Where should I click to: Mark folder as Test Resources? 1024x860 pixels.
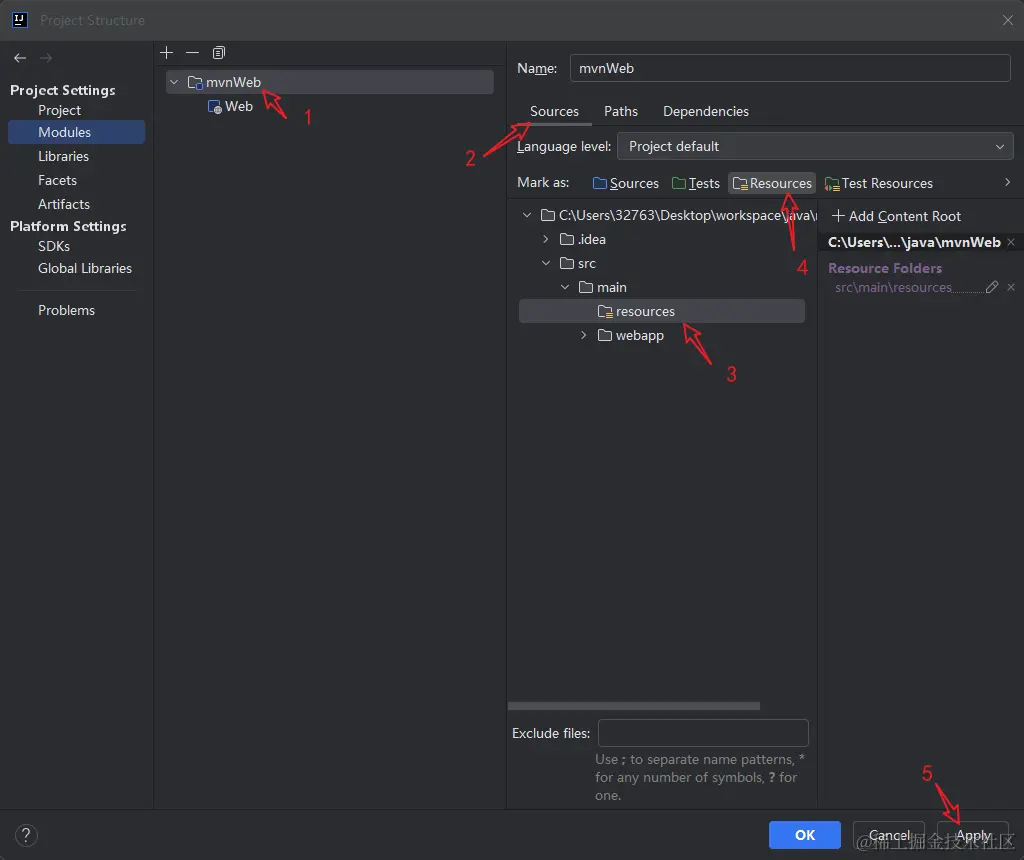pos(878,183)
